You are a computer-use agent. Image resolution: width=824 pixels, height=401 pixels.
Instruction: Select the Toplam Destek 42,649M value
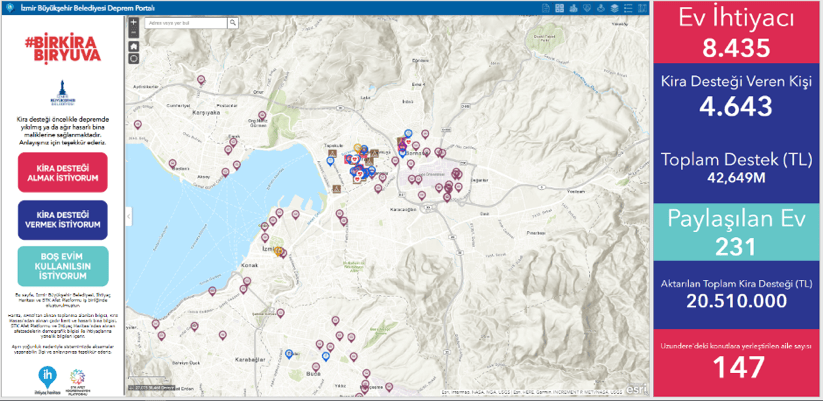736,178
